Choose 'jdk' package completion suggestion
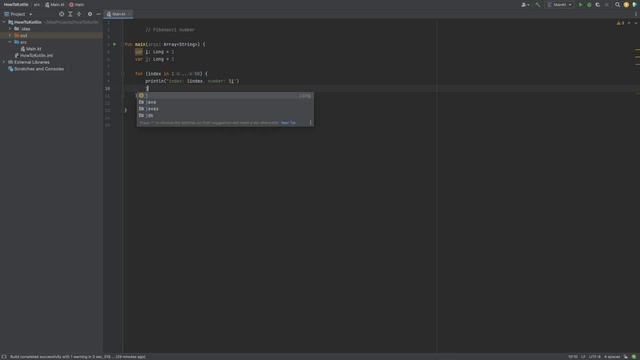The height and width of the screenshot is (360, 640). pos(225,115)
